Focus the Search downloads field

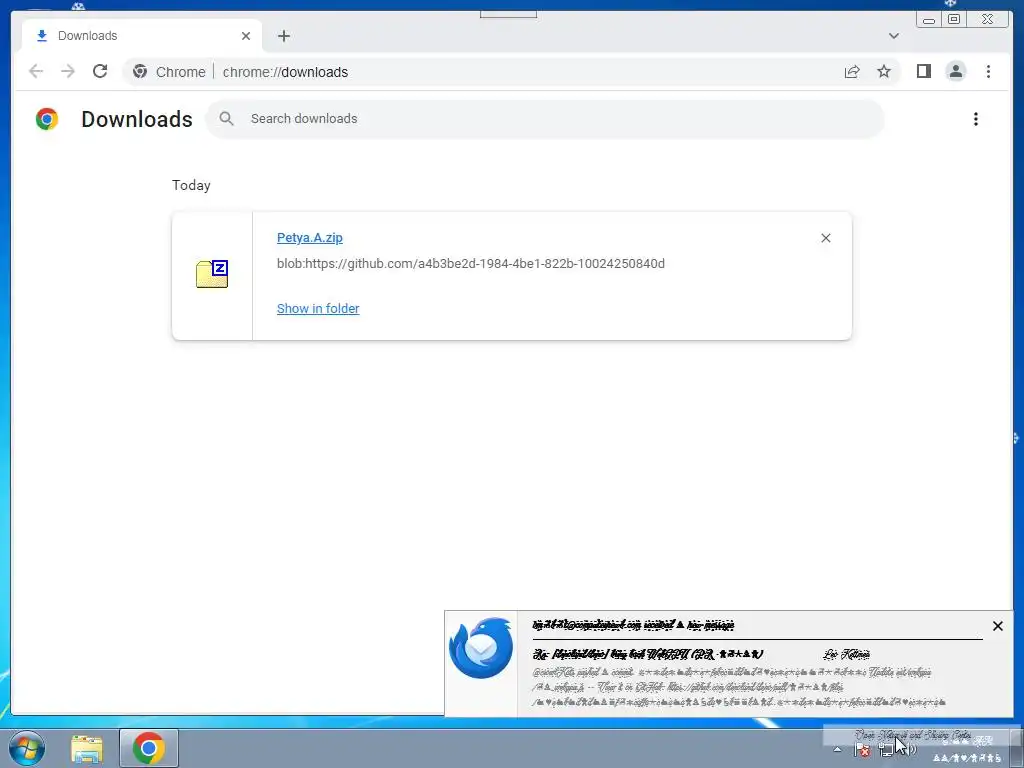coord(545,119)
